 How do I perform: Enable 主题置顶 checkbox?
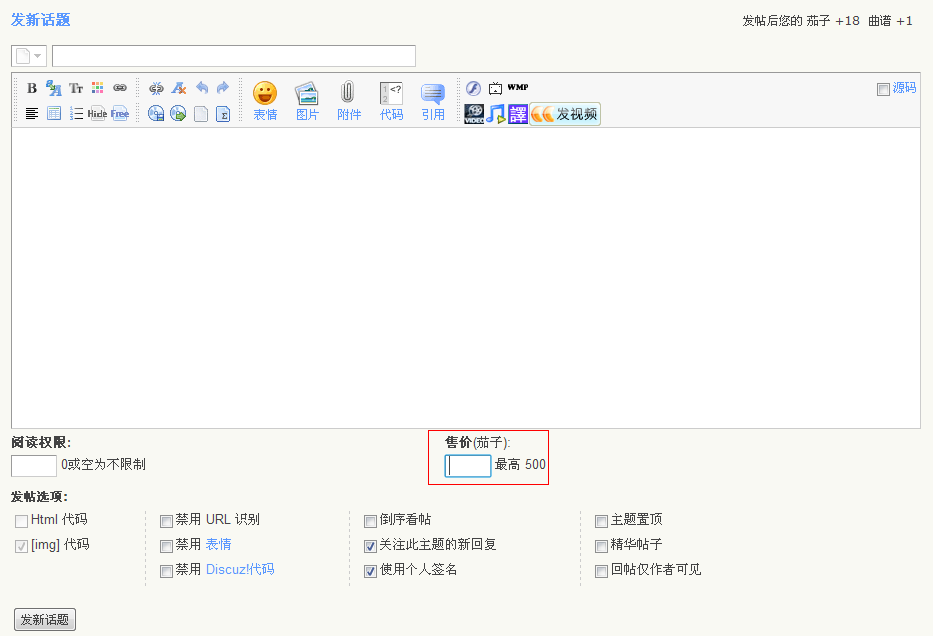pyautogui.click(x=602, y=521)
